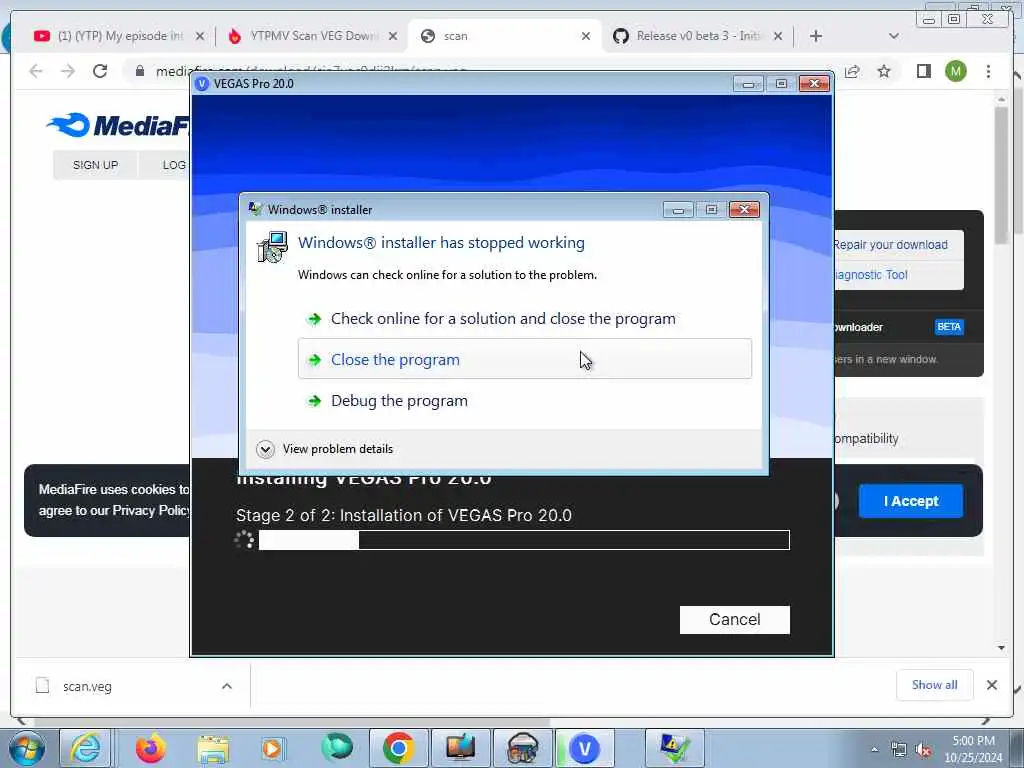1024x768 pixels.
Task: Switch to Windows installer error taskbar item
Action: (x=675, y=748)
